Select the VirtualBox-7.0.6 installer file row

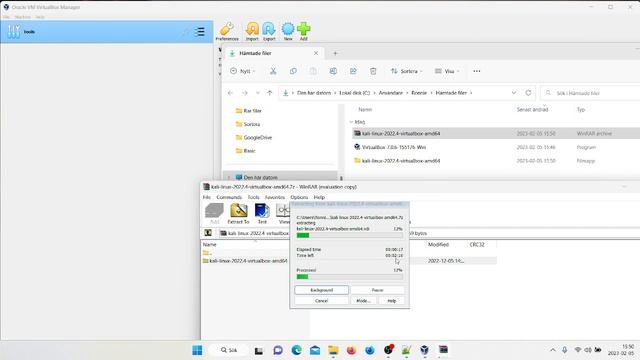pyautogui.click(x=496, y=147)
